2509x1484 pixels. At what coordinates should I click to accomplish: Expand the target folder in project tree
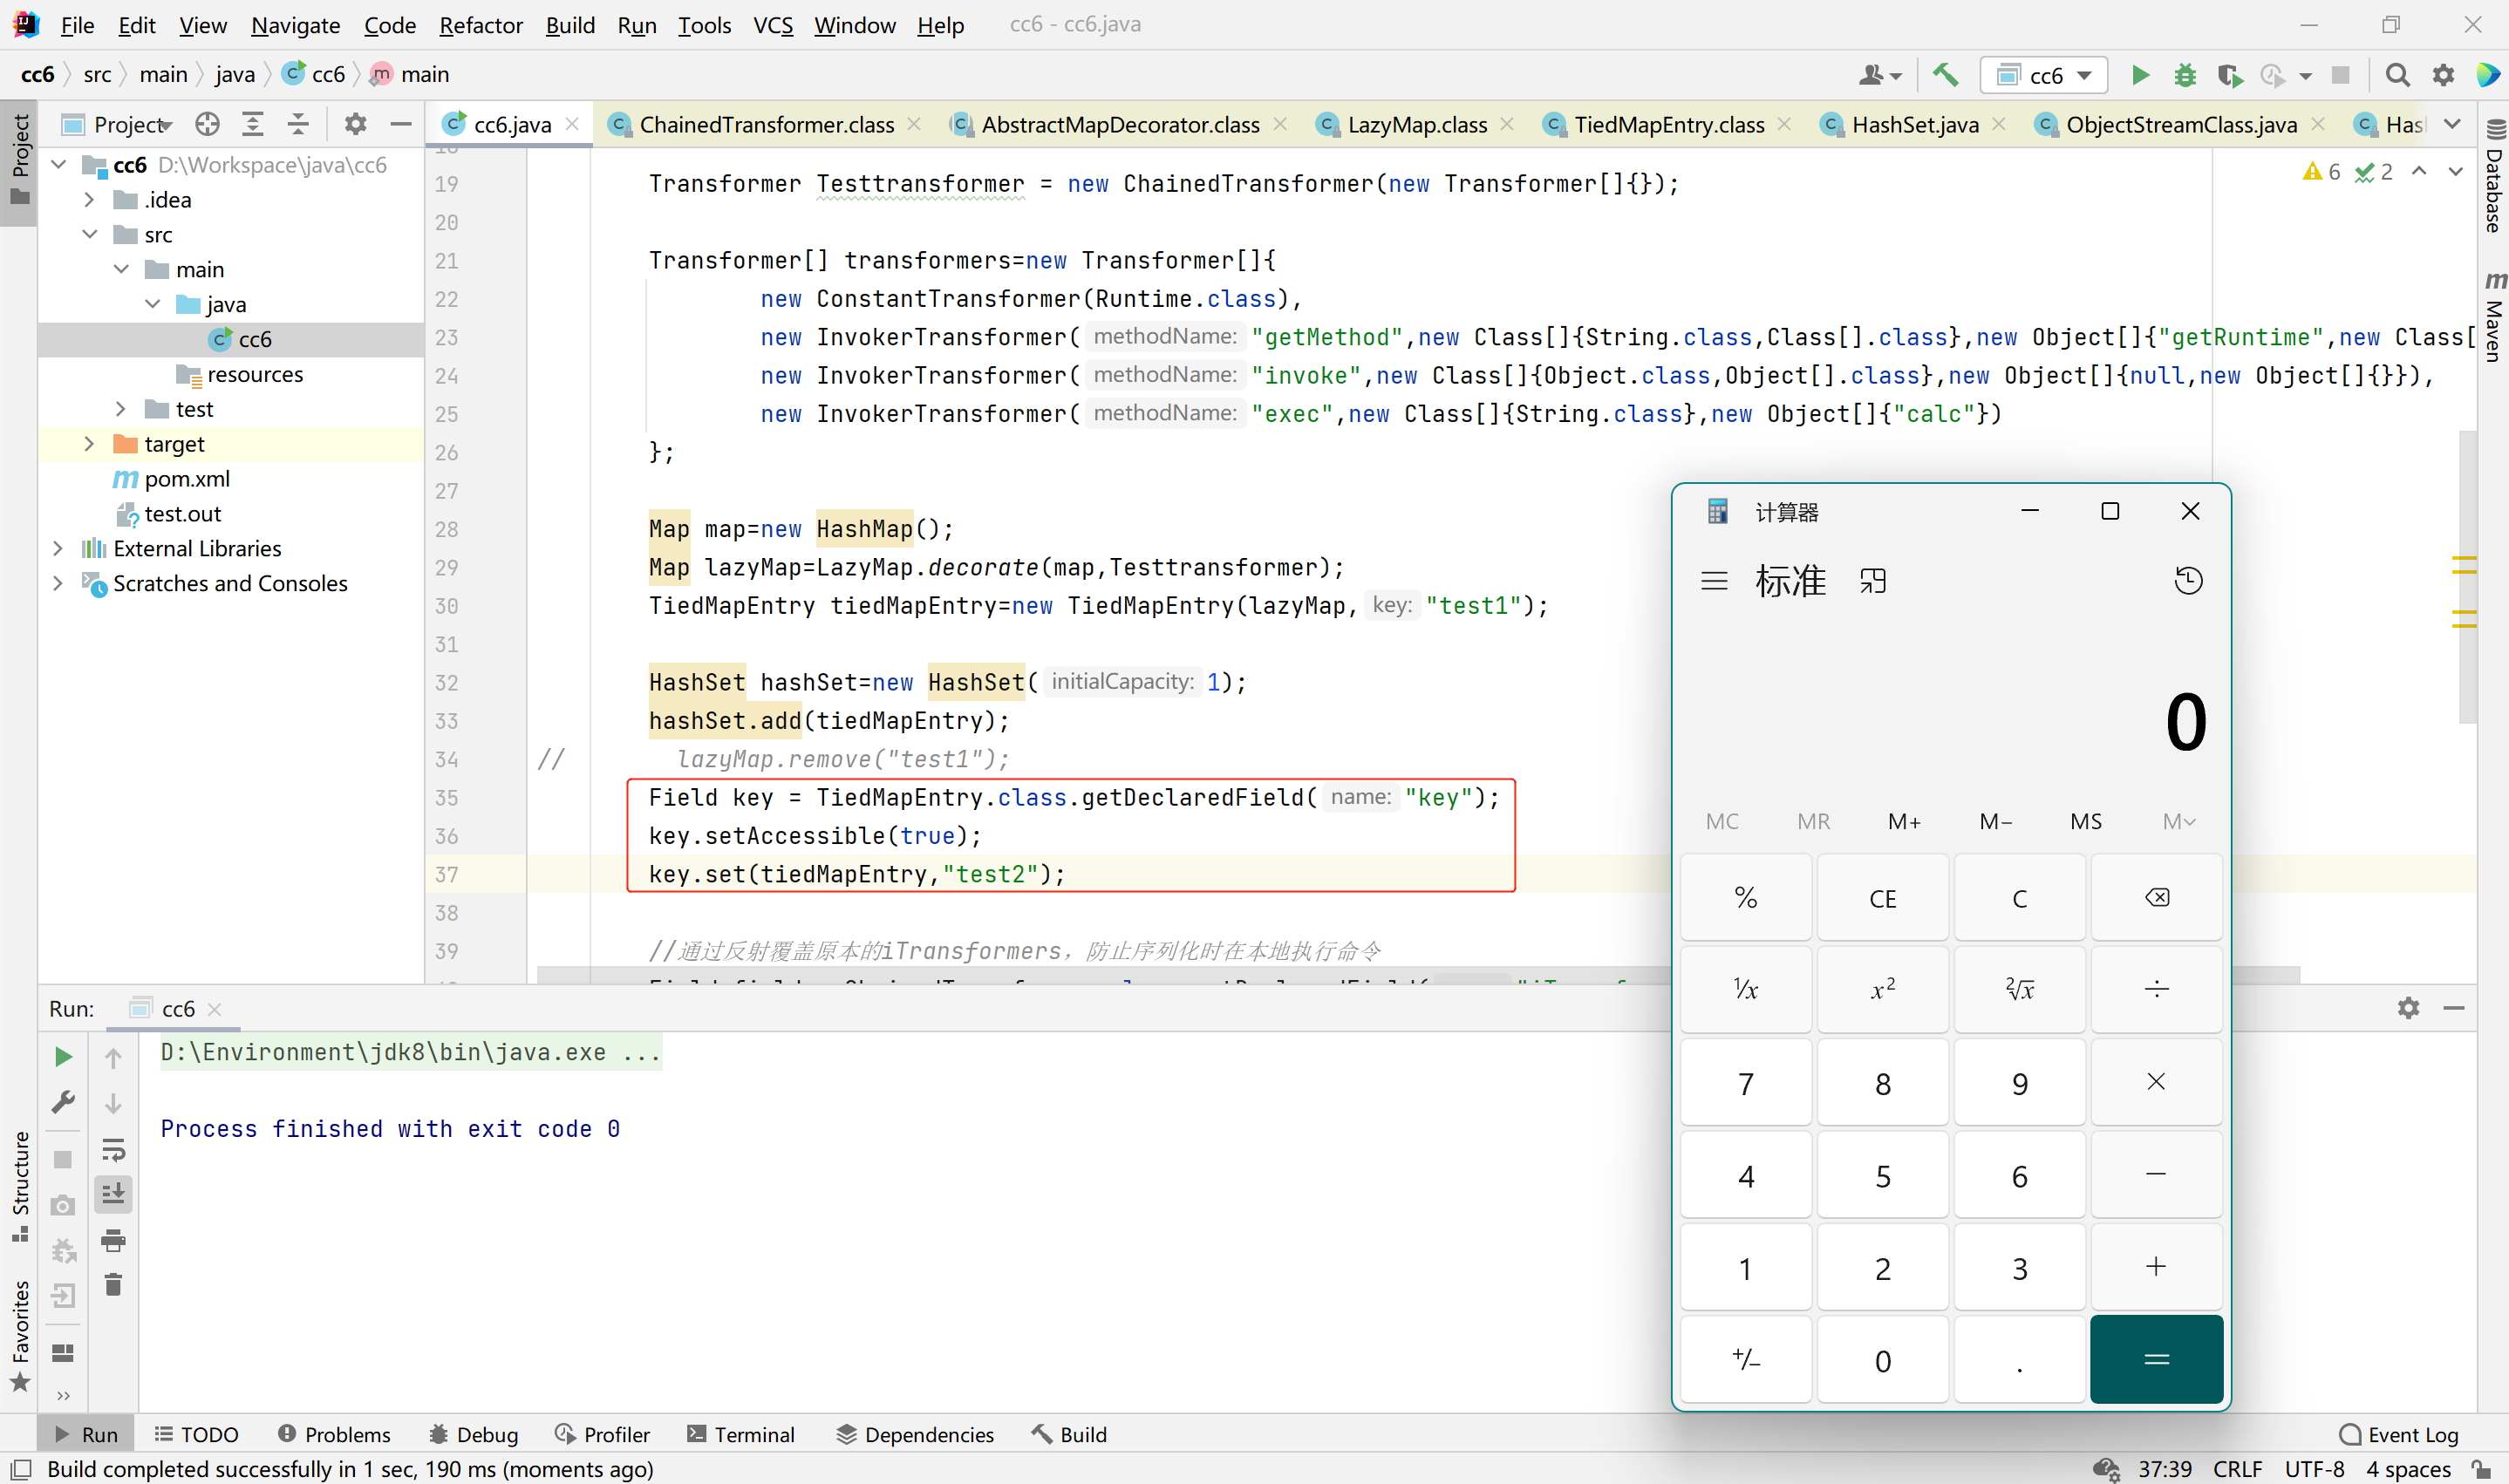pos(89,444)
